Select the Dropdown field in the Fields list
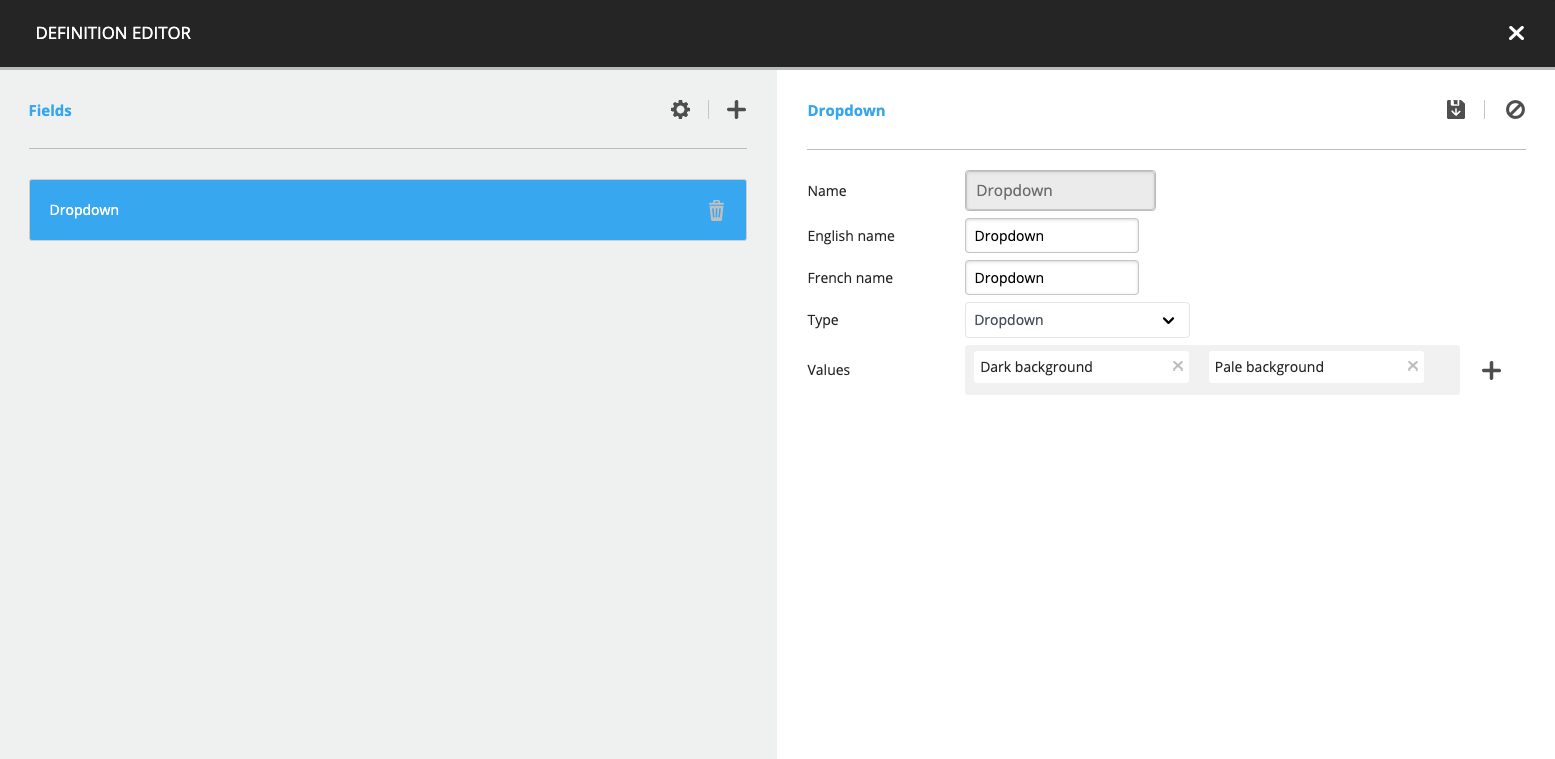The width and height of the screenshot is (1555, 759). click(x=300, y=210)
